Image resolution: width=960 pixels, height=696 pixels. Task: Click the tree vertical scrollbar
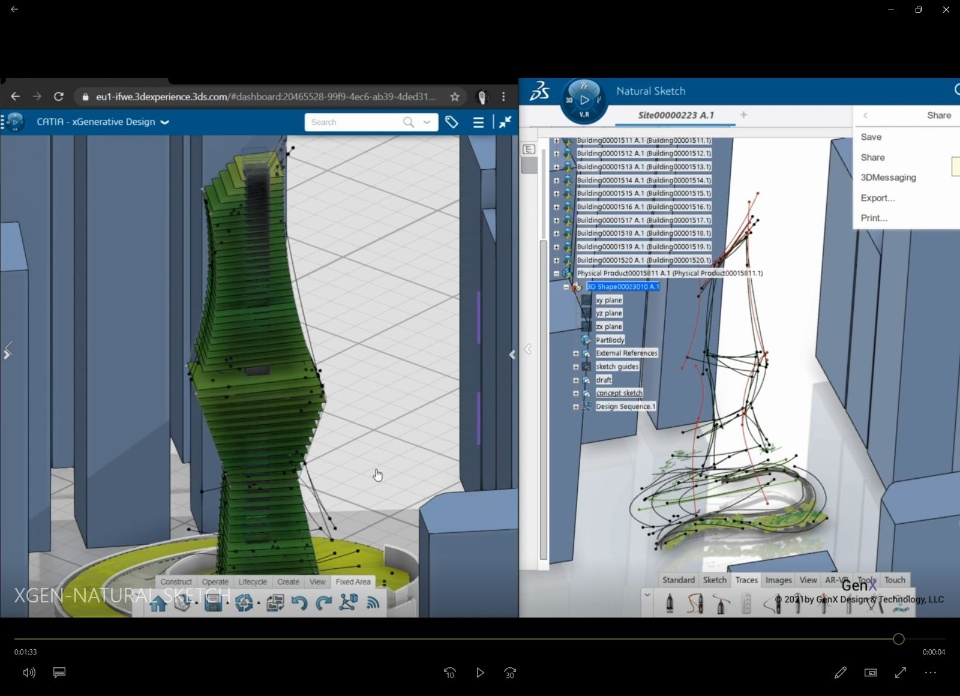pos(543,401)
